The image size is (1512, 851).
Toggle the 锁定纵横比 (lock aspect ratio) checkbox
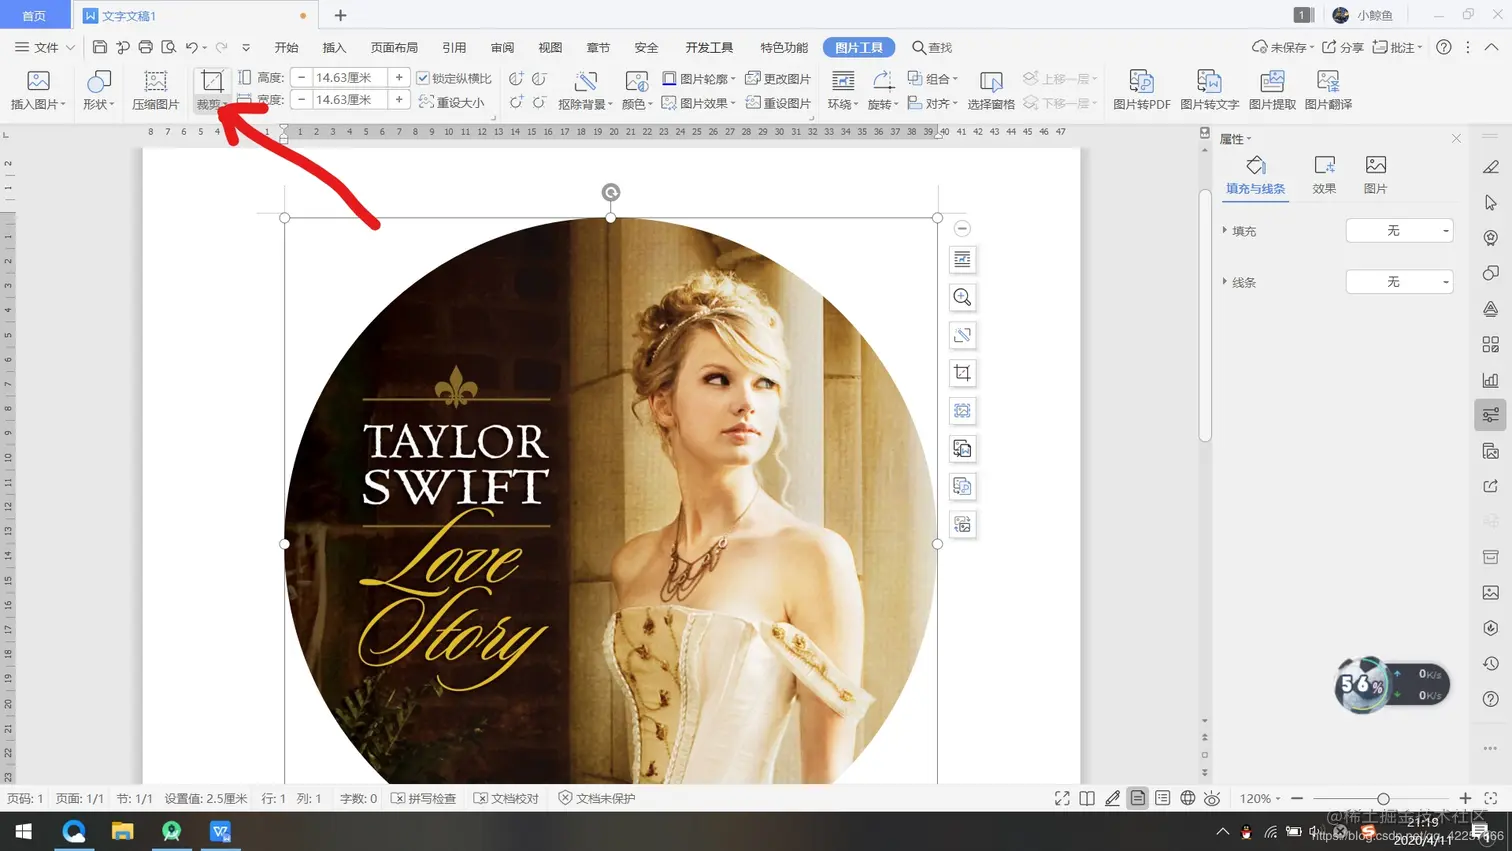pos(423,78)
